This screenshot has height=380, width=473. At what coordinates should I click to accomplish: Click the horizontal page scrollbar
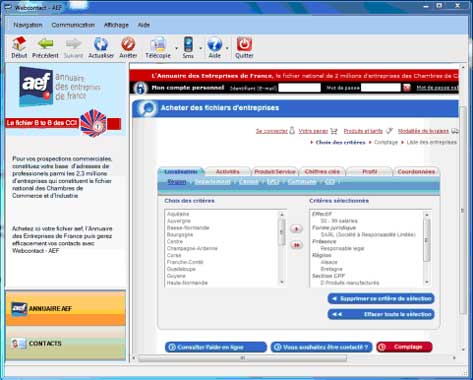point(242,358)
